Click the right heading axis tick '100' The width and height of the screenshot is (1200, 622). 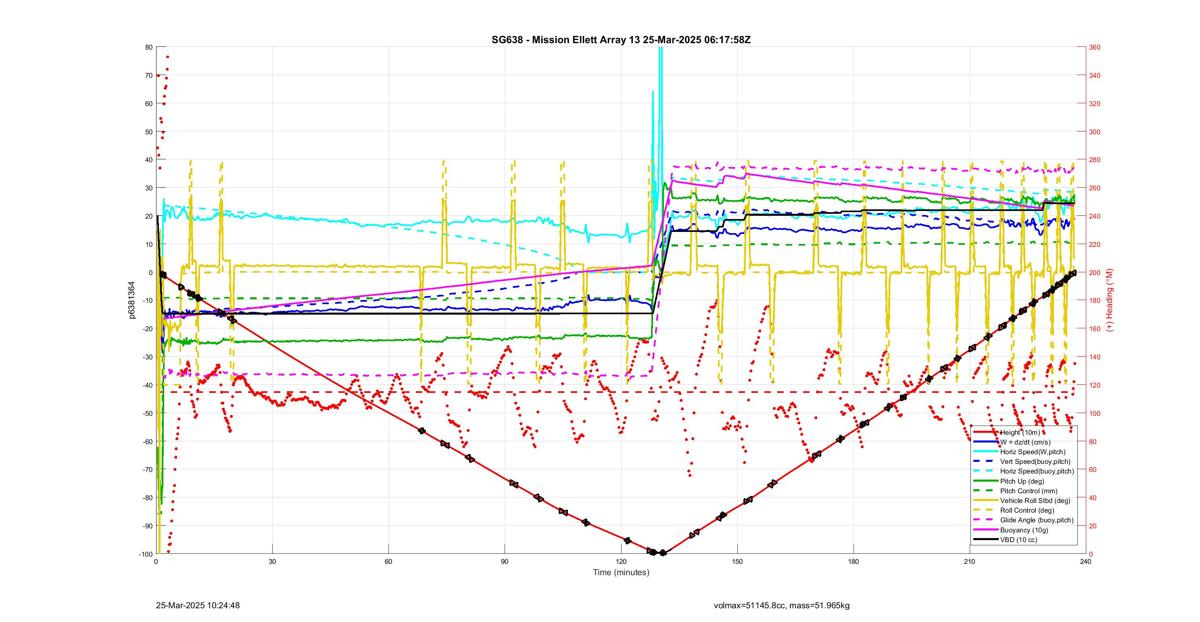(x=1095, y=413)
